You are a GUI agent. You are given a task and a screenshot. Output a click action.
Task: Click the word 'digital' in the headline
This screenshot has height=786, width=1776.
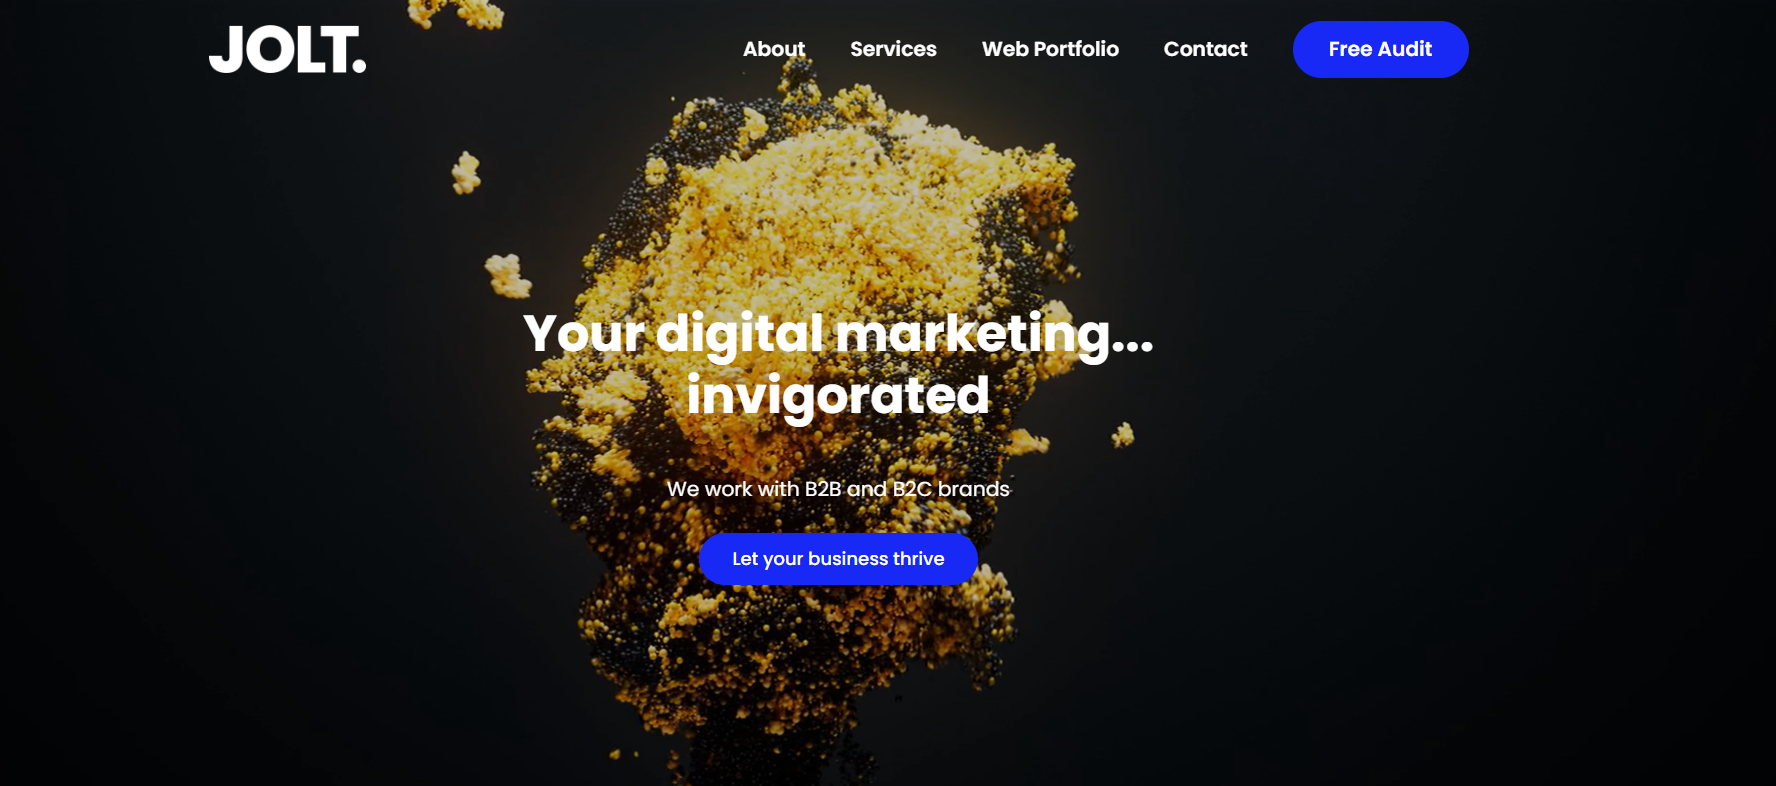(x=740, y=335)
